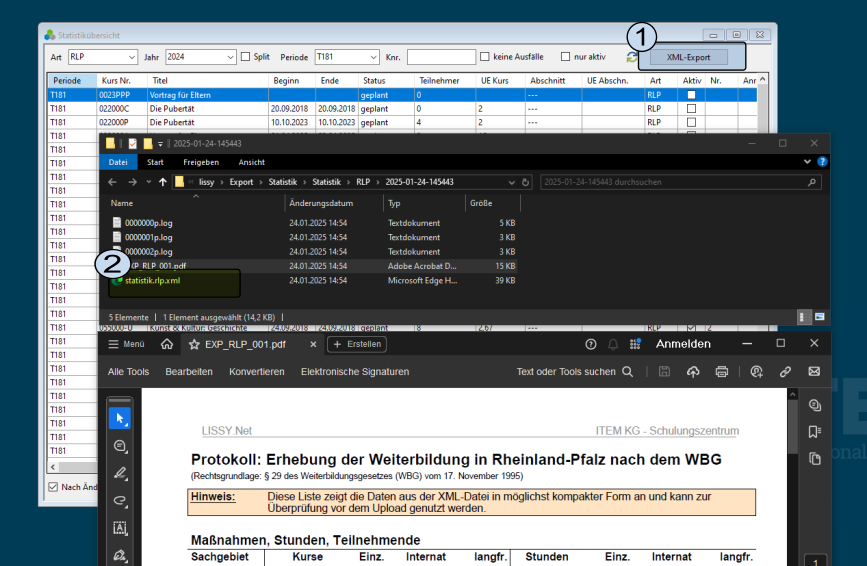Toggle Aktiv checkbox for course 022000C
The height and width of the screenshot is (566, 867).
tap(691, 109)
